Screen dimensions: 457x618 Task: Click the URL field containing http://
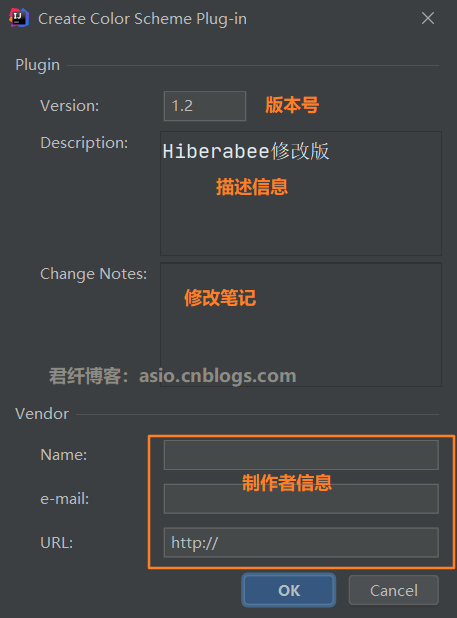[301, 543]
